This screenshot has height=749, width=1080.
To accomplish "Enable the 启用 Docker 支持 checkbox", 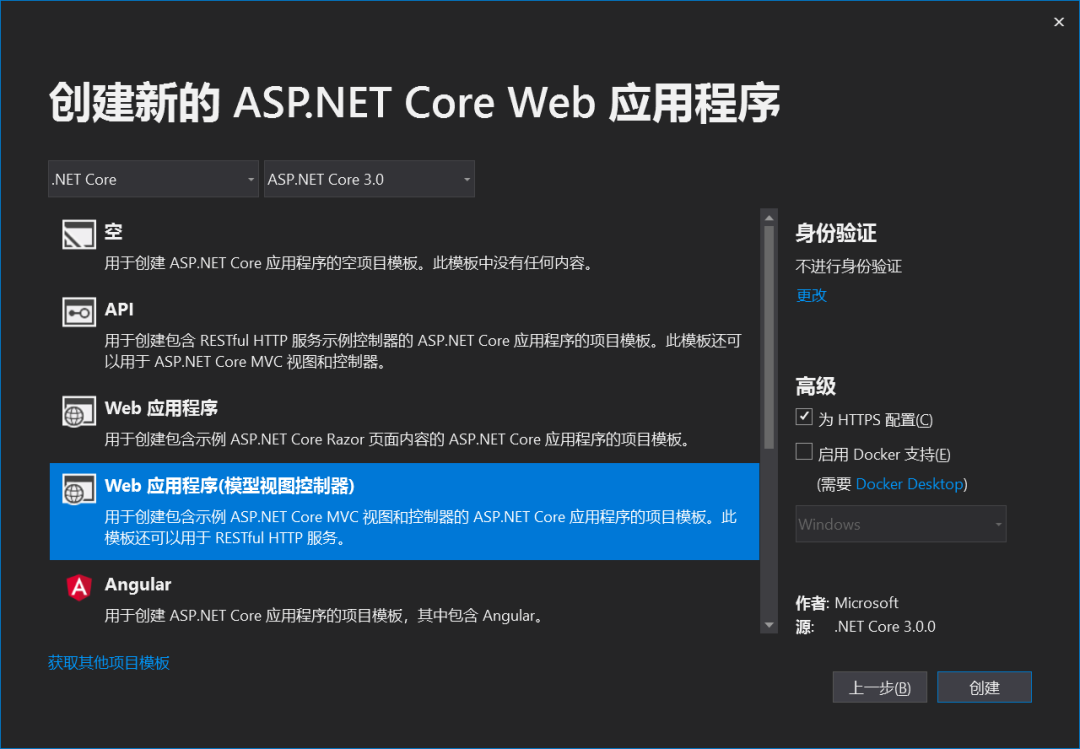I will click(804, 451).
